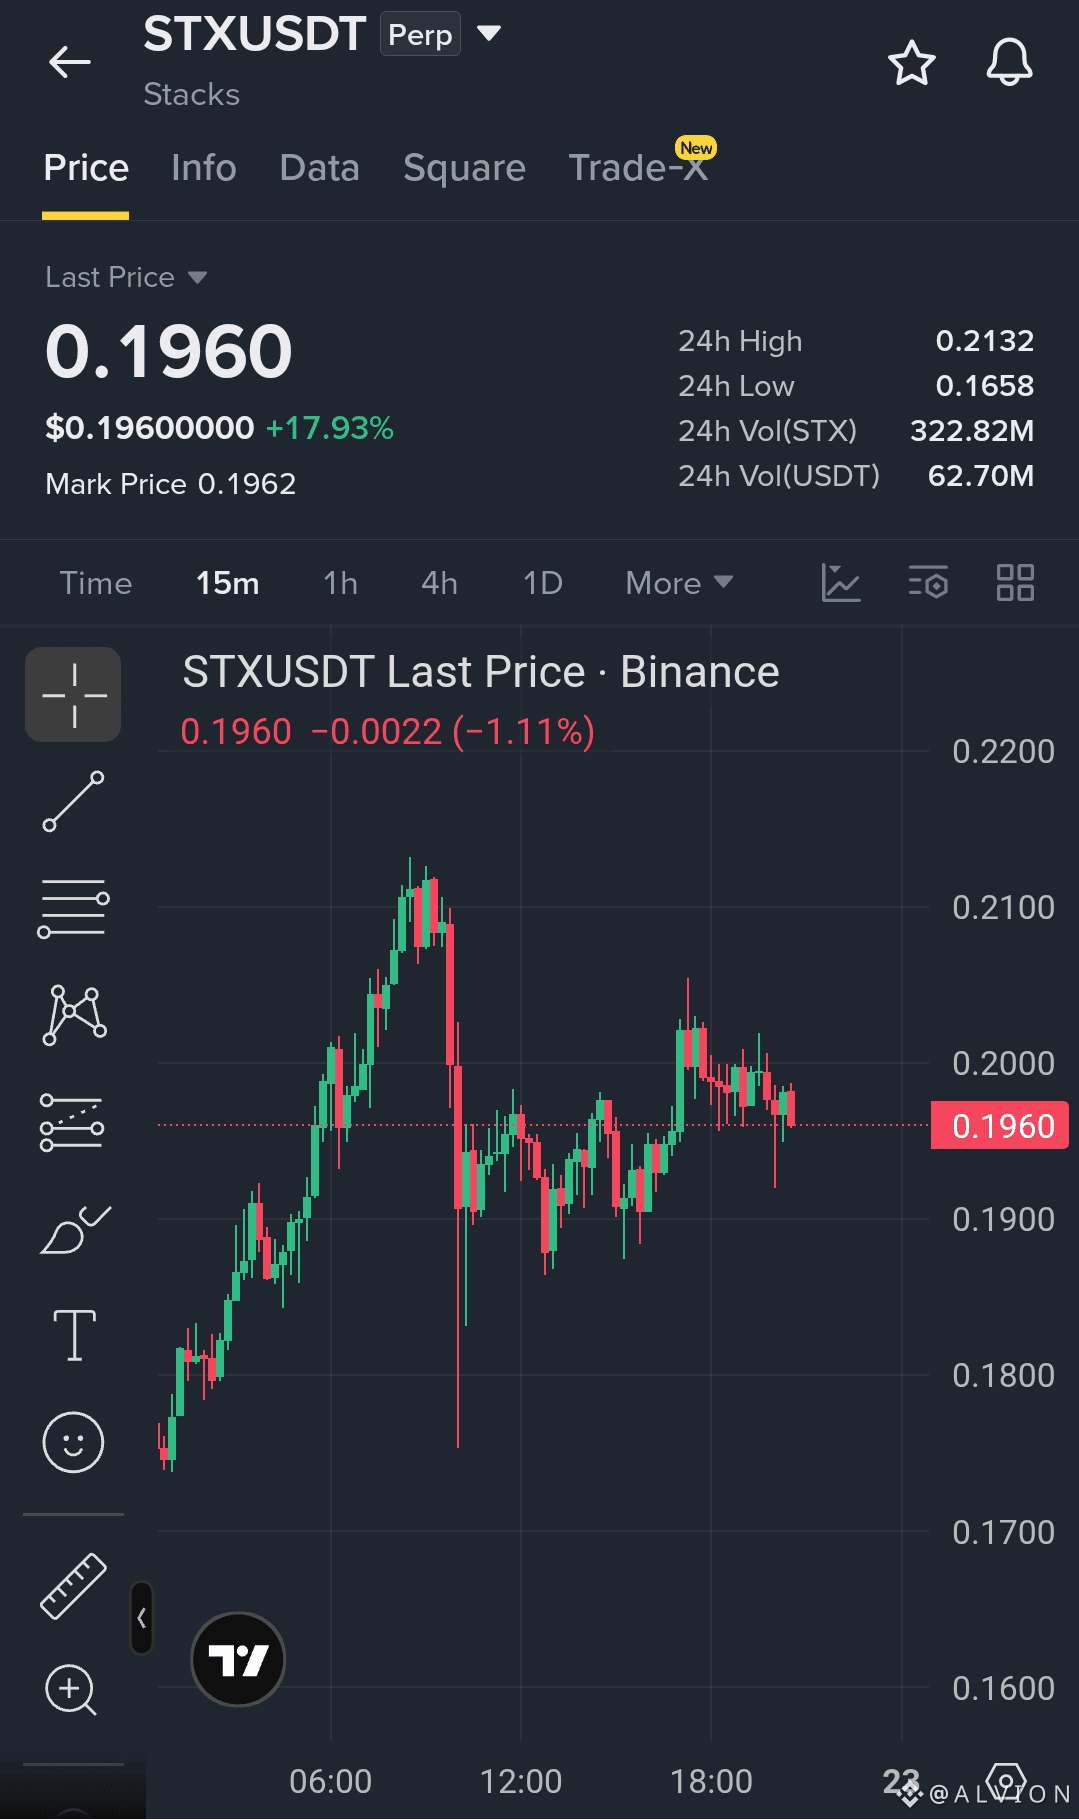1079x1820 pixels.
Task: Select the XABCD pattern tool
Action: tap(74, 1015)
